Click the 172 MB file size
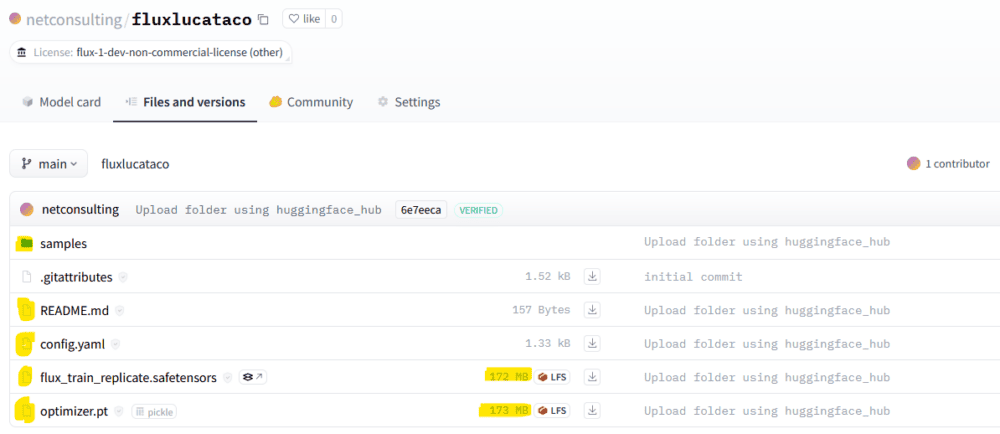 pyautogui.click(x=508, y=377)
